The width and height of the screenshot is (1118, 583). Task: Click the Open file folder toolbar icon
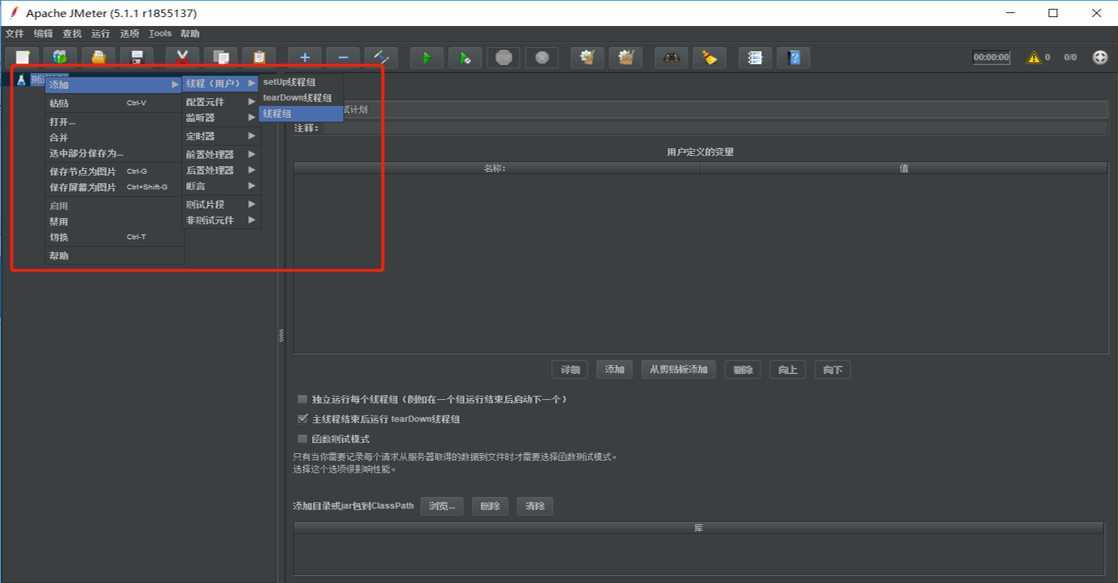click(98, 58)
